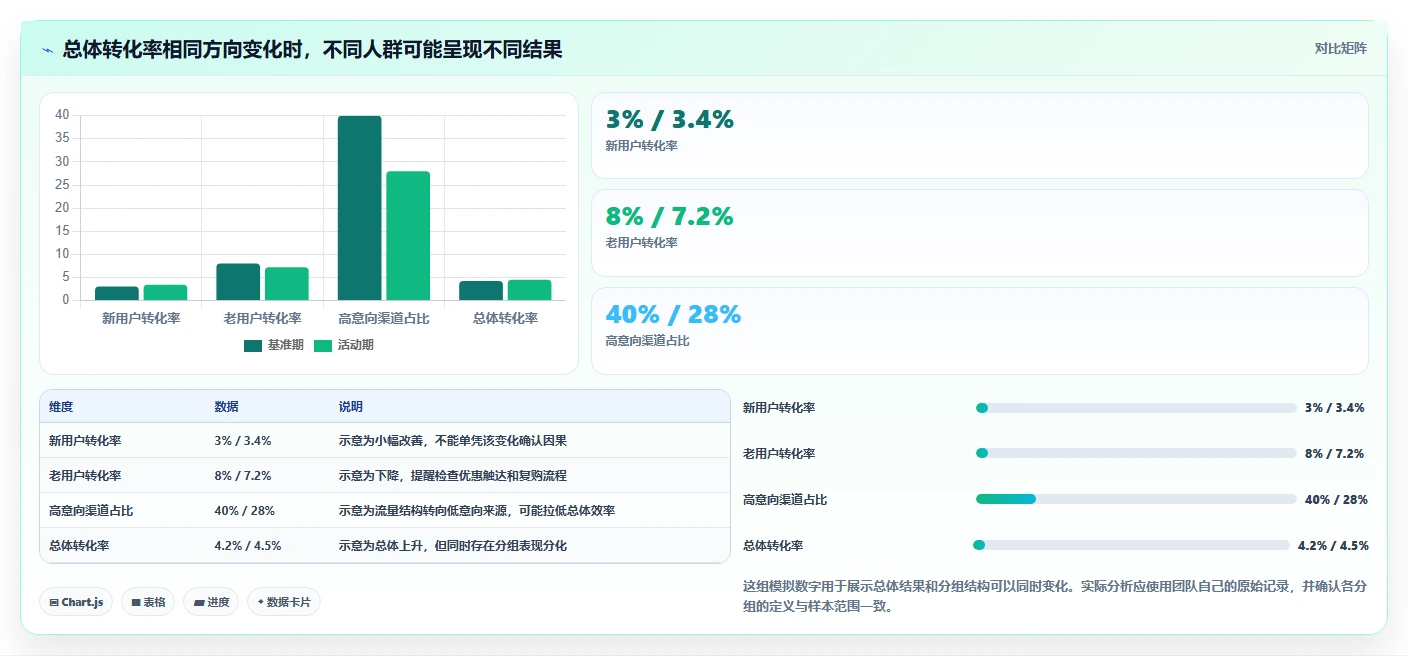Click the icon inside 表格 chip
This screenshot has width=1408, height=656.
tap(136, 603)
